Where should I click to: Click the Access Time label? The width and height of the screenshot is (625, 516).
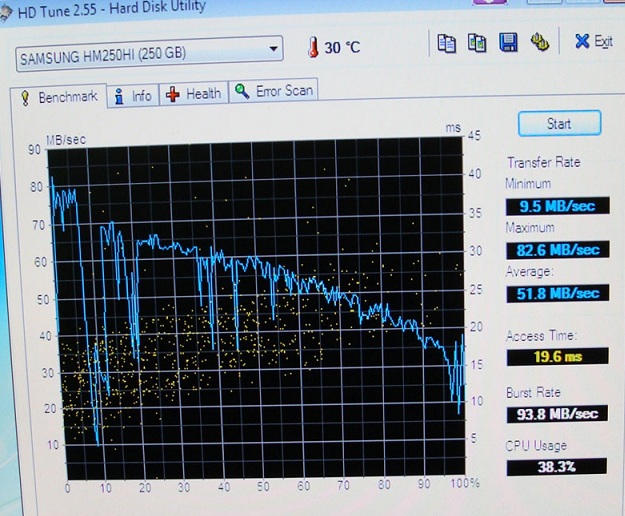pyautogui.click(x=541, y=335)
